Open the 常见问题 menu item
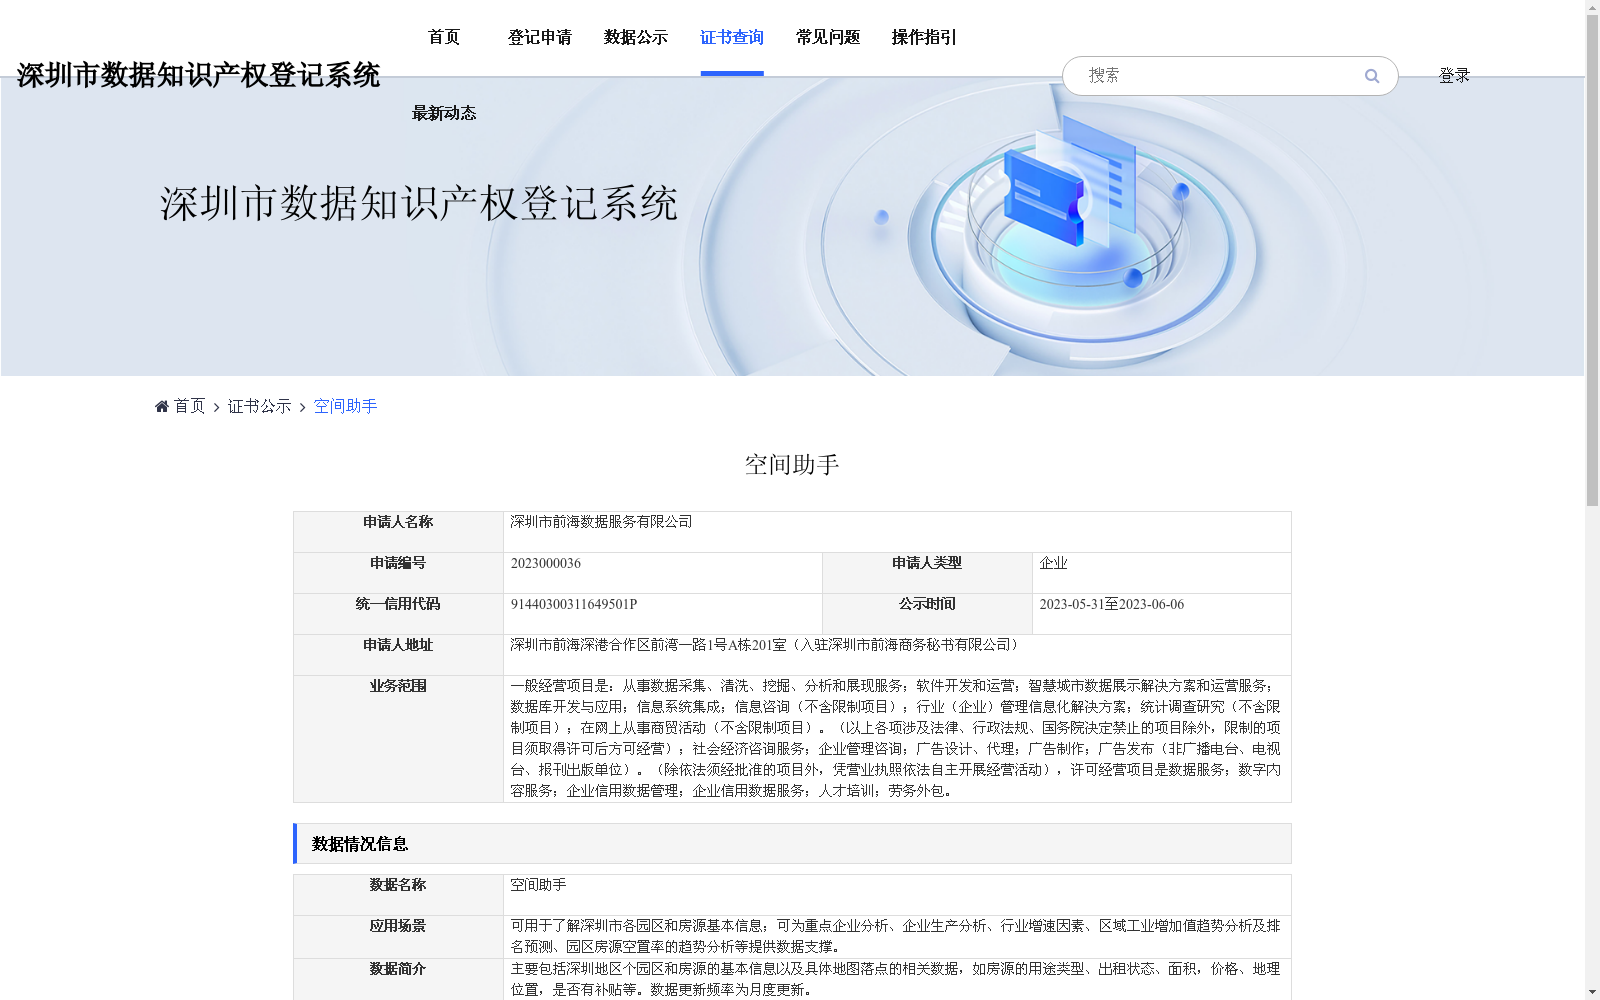The width and height of the screenshot is (1600, 1000). click(x=828, y=37)
